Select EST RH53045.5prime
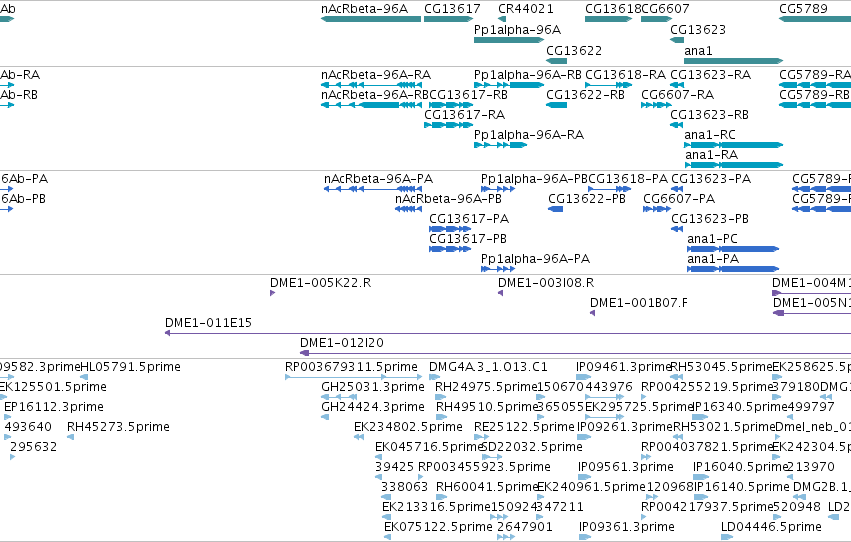 coord(677,377)
